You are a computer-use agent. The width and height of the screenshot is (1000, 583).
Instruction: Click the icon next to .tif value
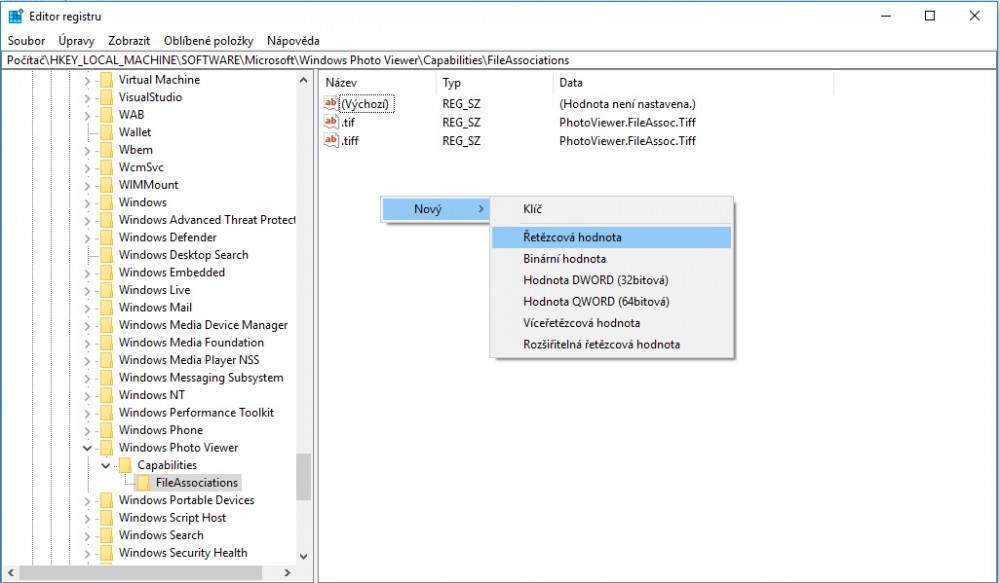pyautogui.click(x=331, y=122)
